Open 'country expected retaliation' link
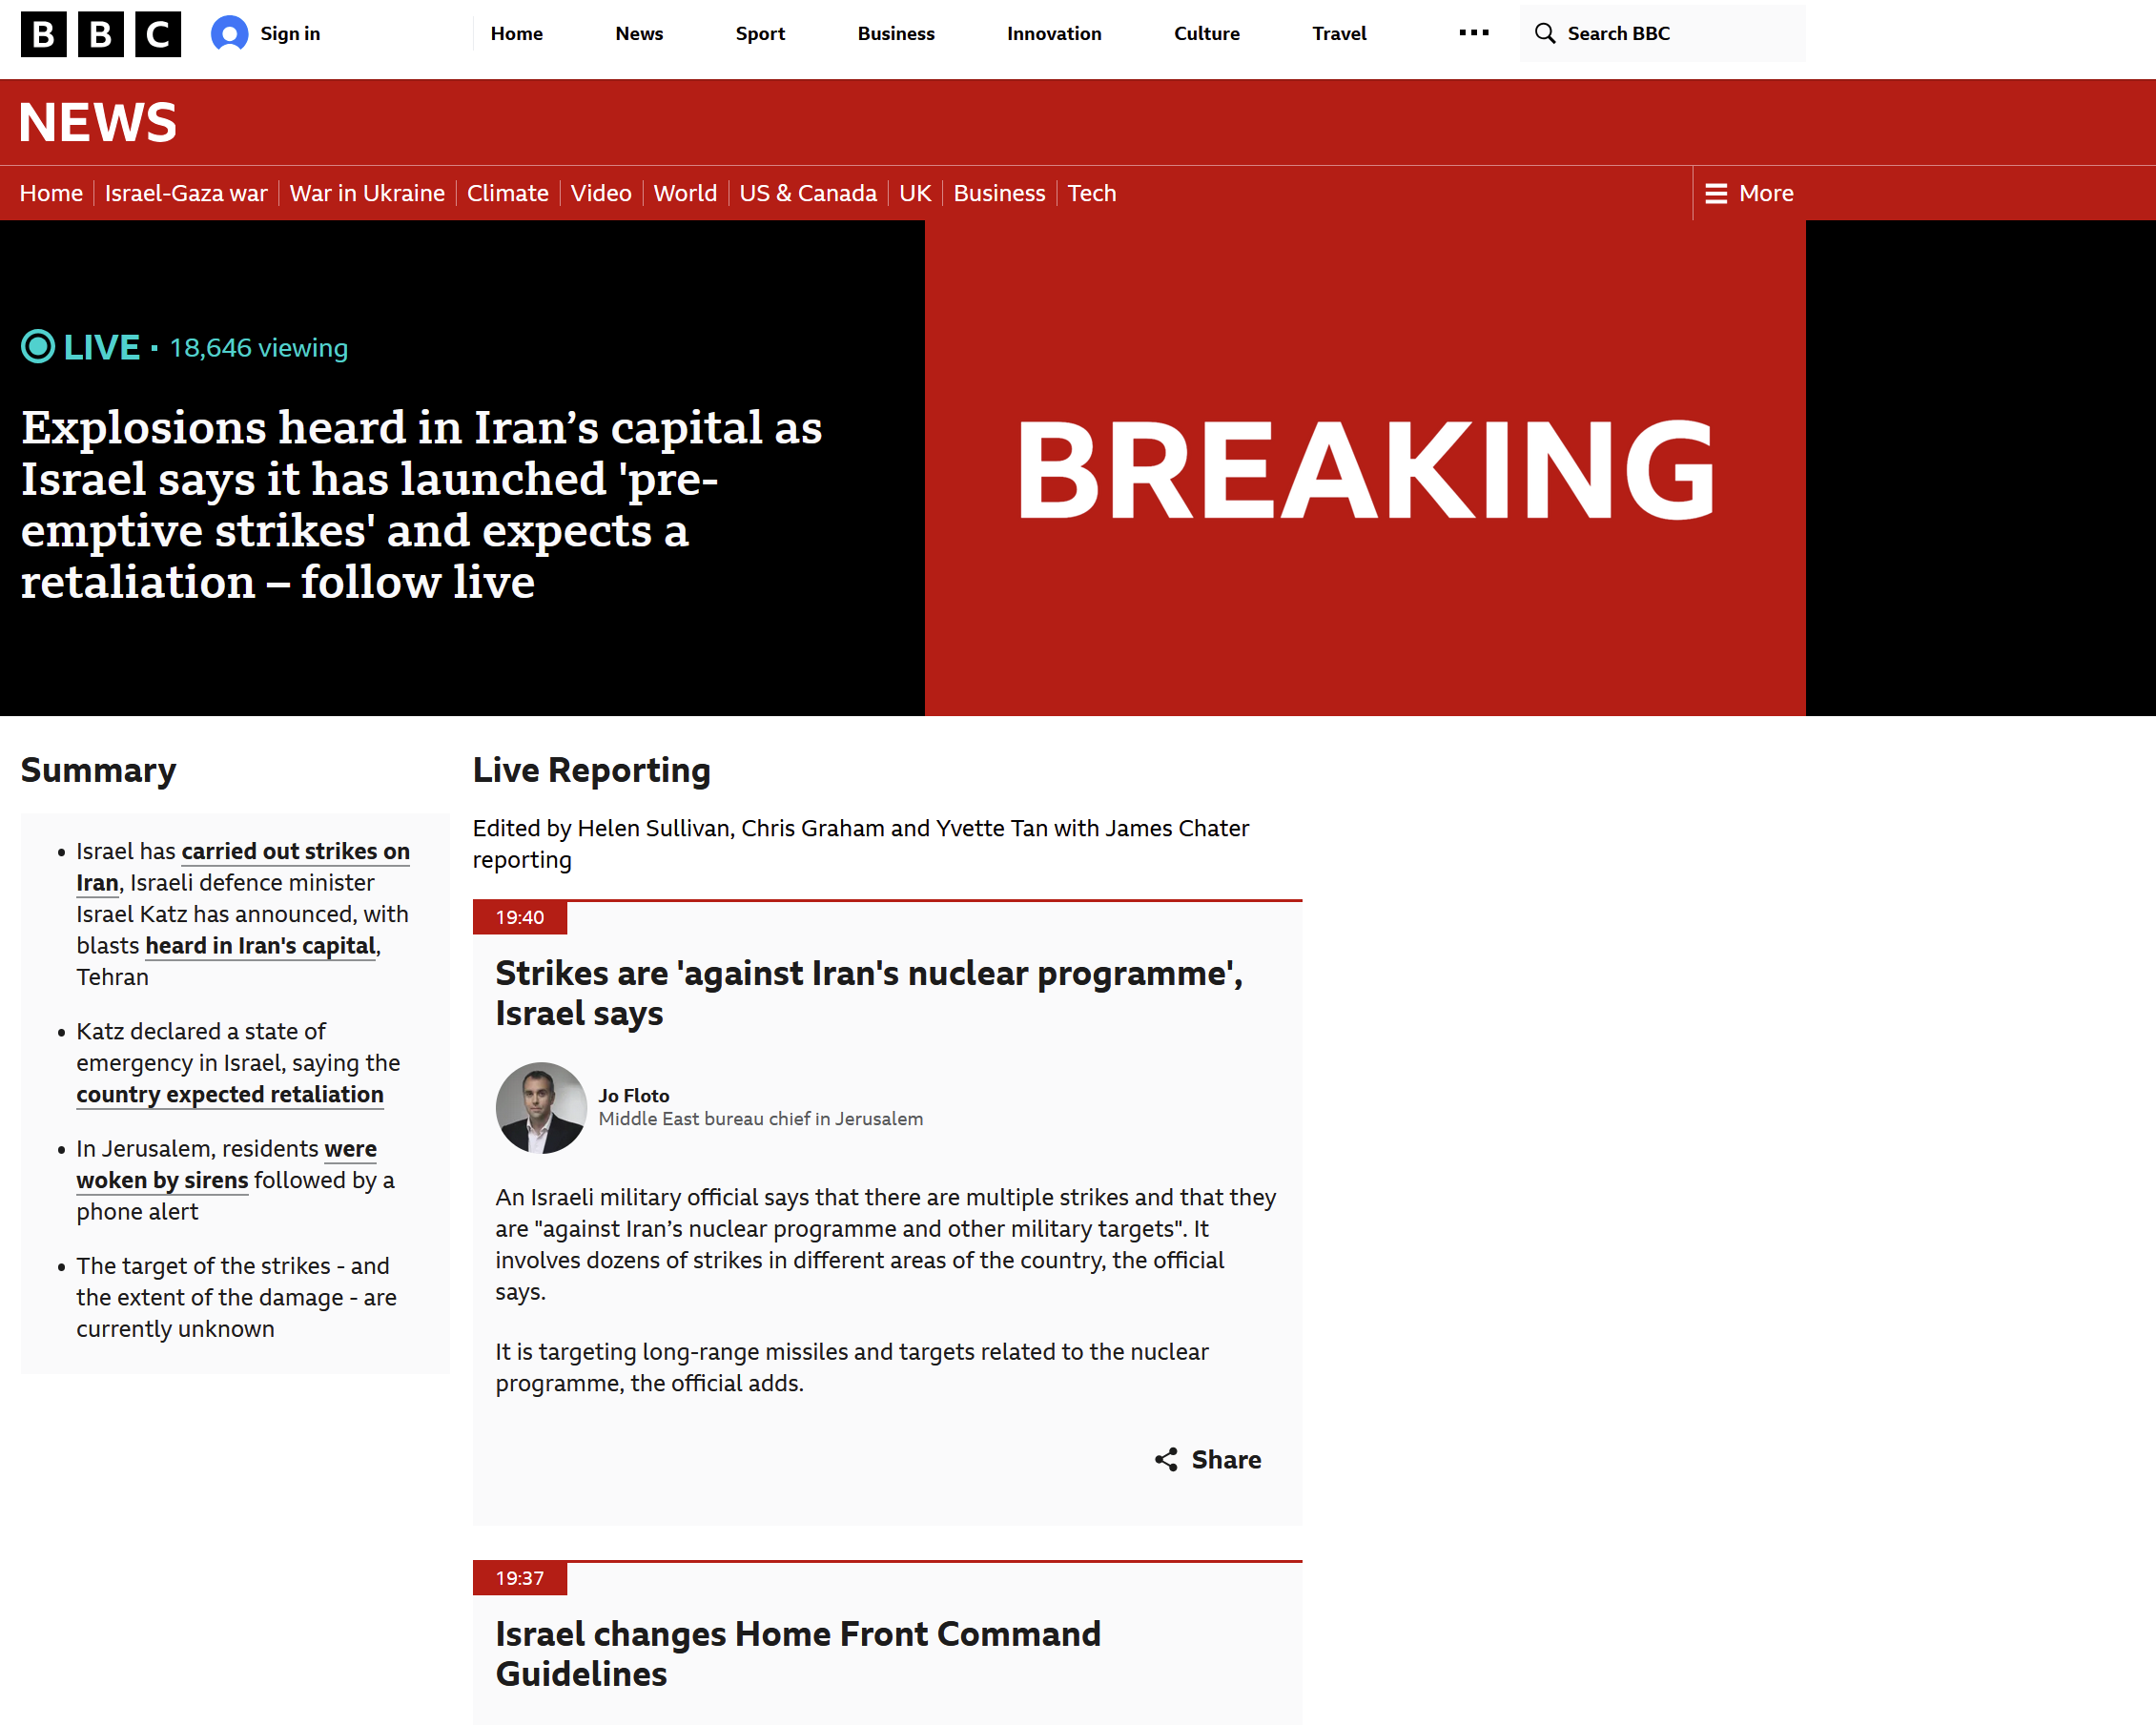The height and width of the screenshot is (1725, 2156). [x=230, y=1095]
